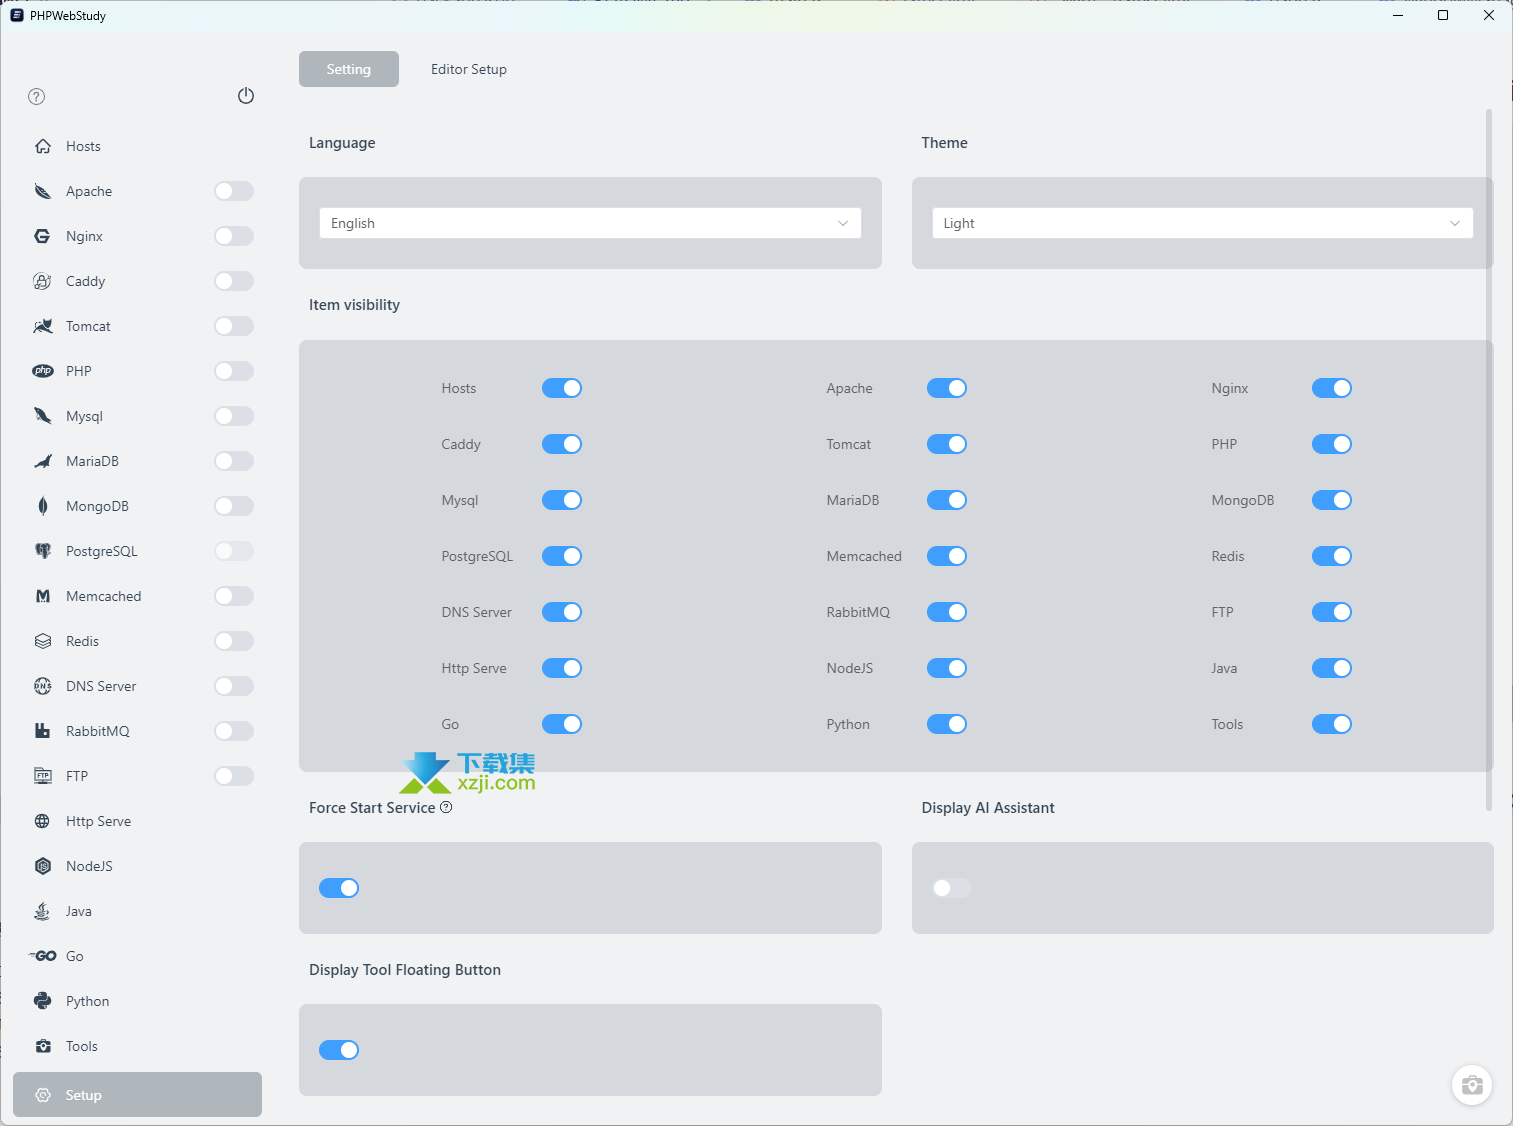Click the FTP sidebar icon
Viewport: 1513px width, 1126px height.
pyautogui.click(x=43, y=776)
